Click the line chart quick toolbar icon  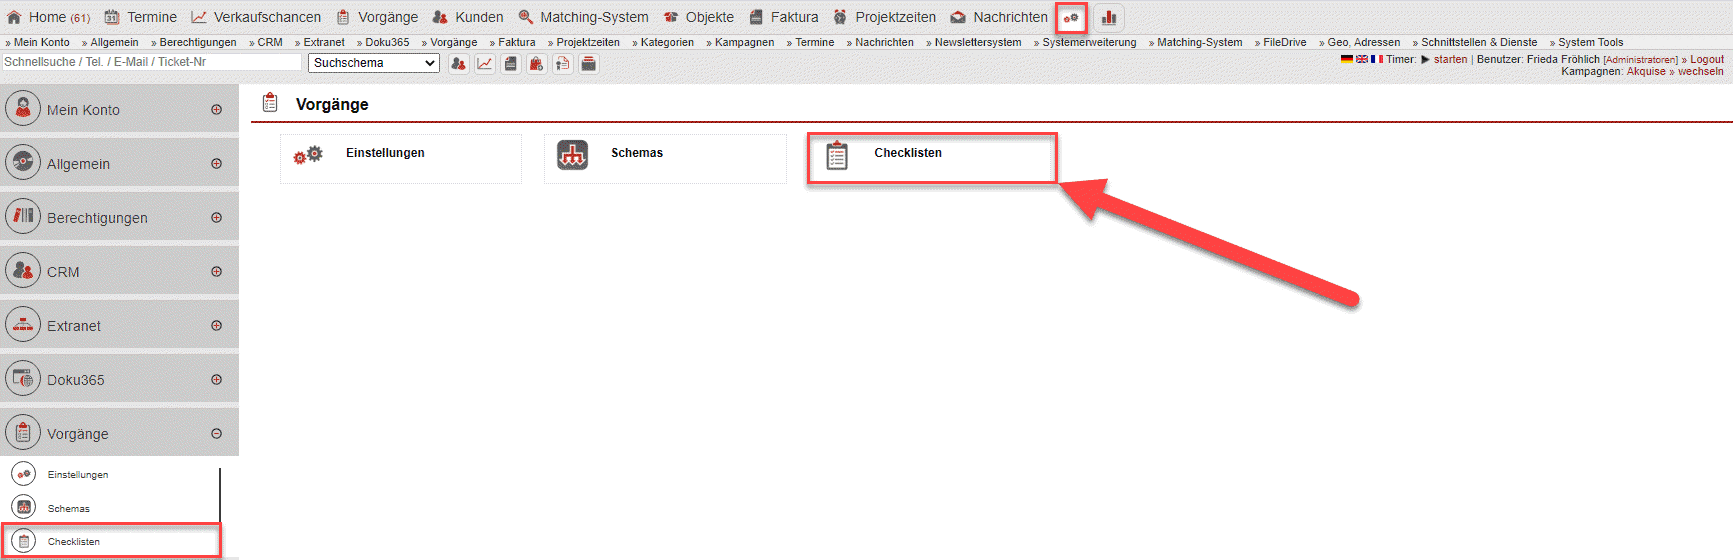484,64
